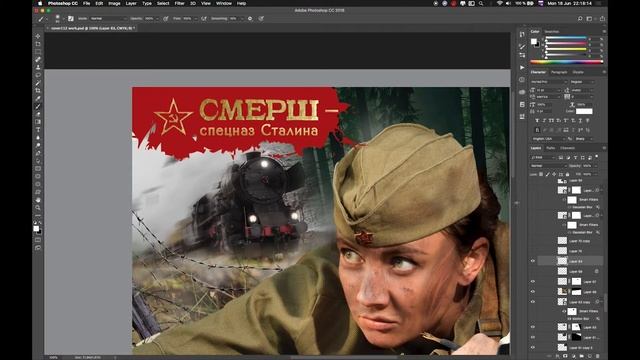
Task: Select the Rectangular Marquee tool
Action: 38,52
